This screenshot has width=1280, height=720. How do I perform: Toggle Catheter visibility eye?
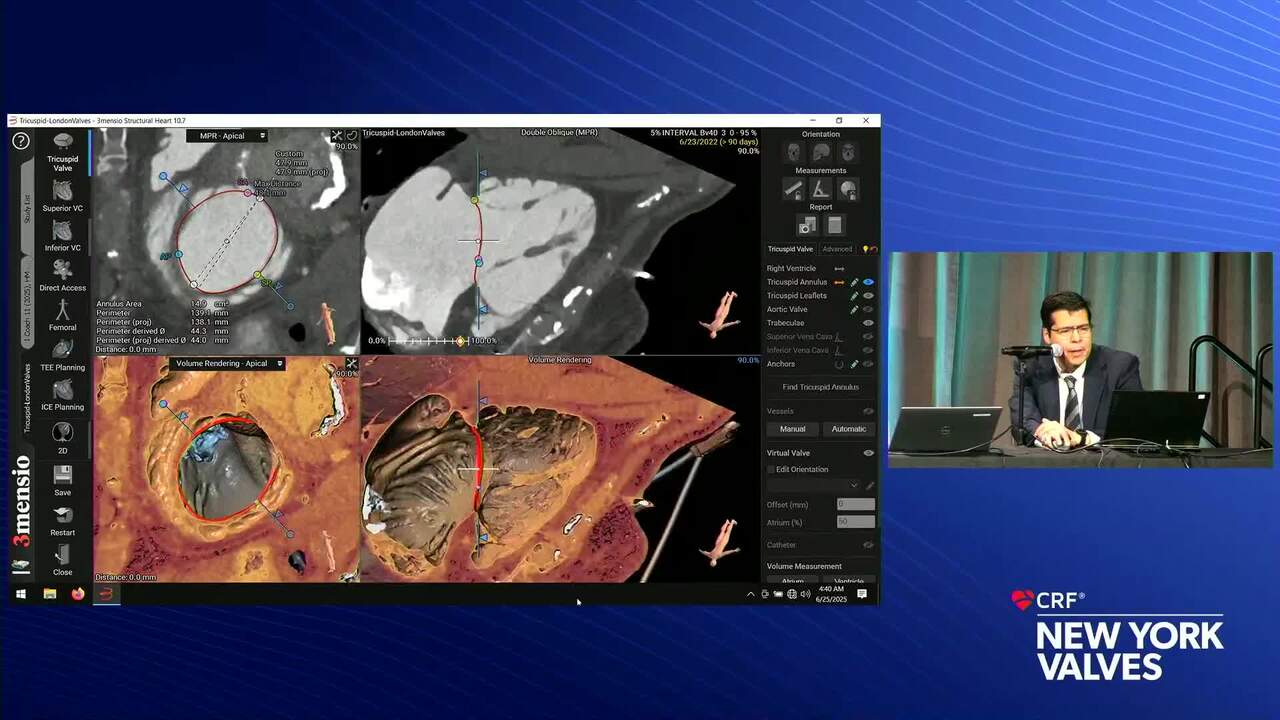868,545
